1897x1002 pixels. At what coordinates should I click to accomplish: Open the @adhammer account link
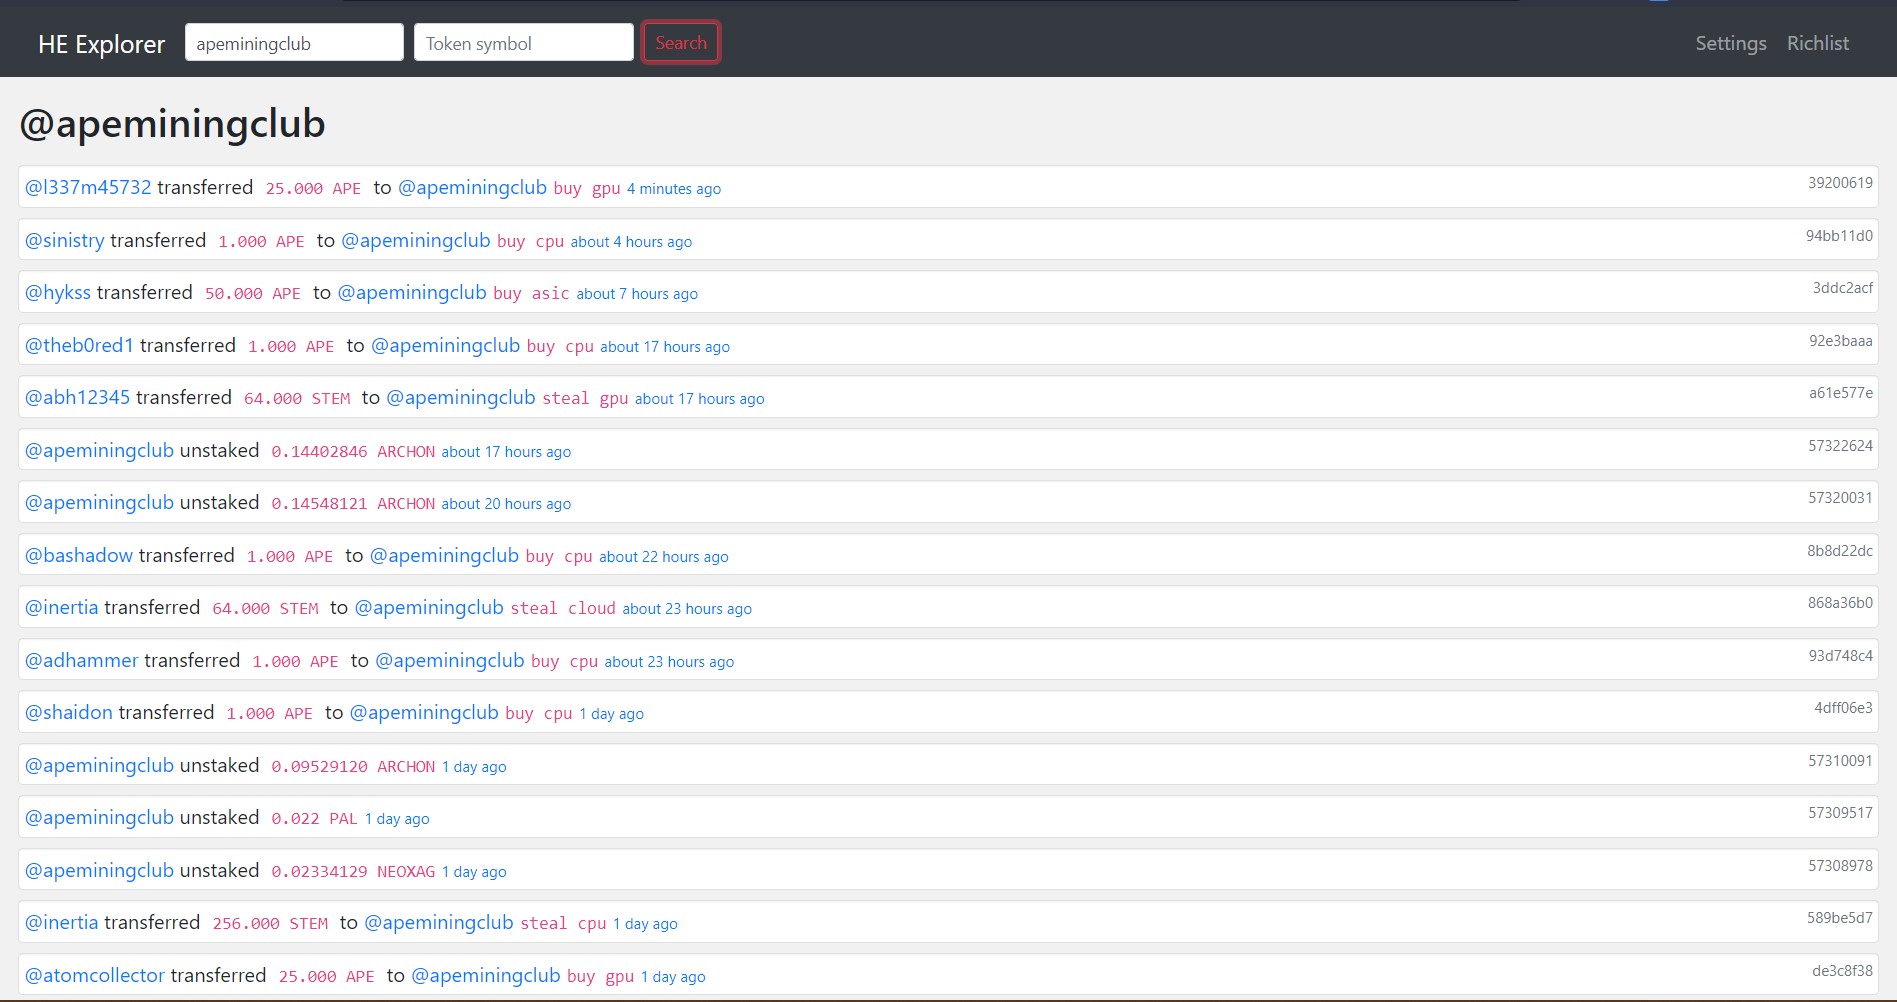(x=82, y=660)
